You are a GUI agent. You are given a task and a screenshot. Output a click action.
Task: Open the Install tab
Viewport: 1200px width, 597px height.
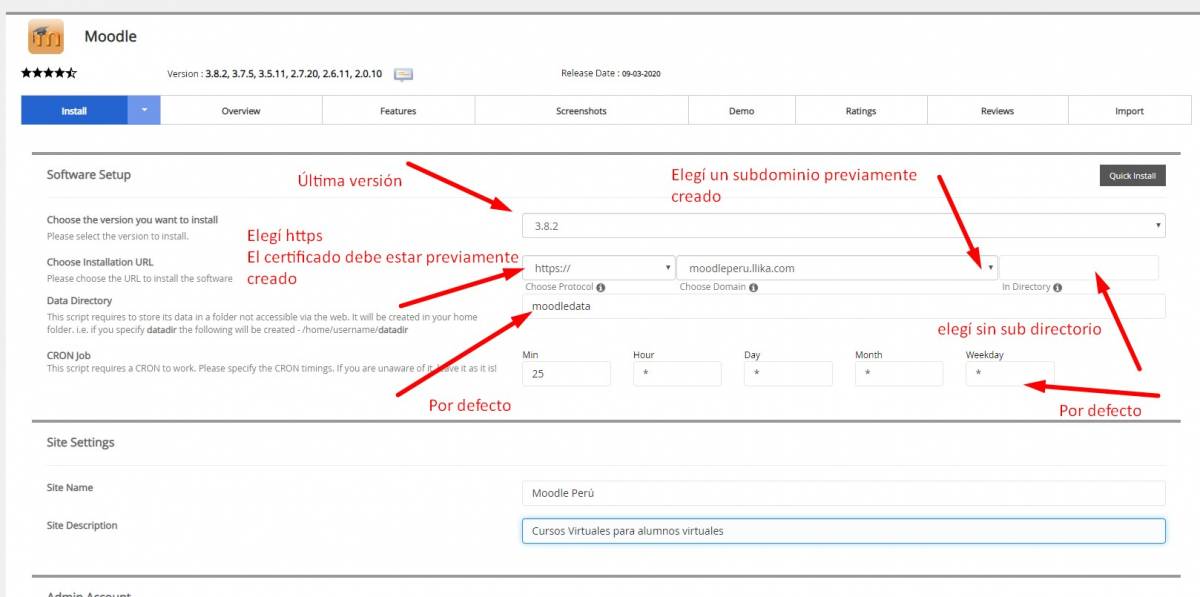(x=74, y=111)
